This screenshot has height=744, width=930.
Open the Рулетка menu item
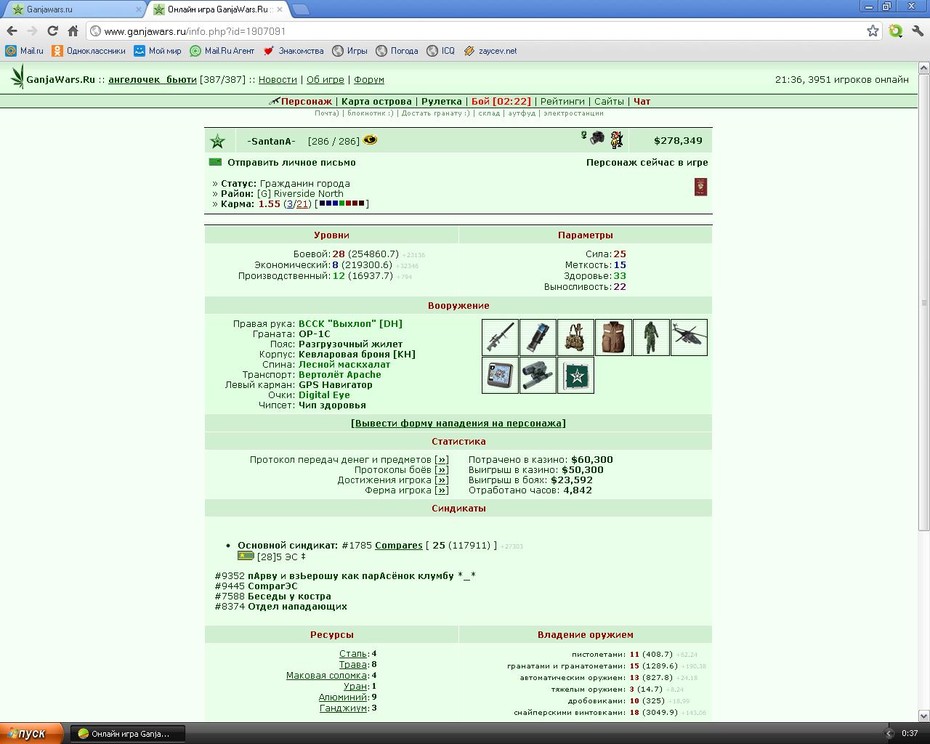[x=441, y=101]
